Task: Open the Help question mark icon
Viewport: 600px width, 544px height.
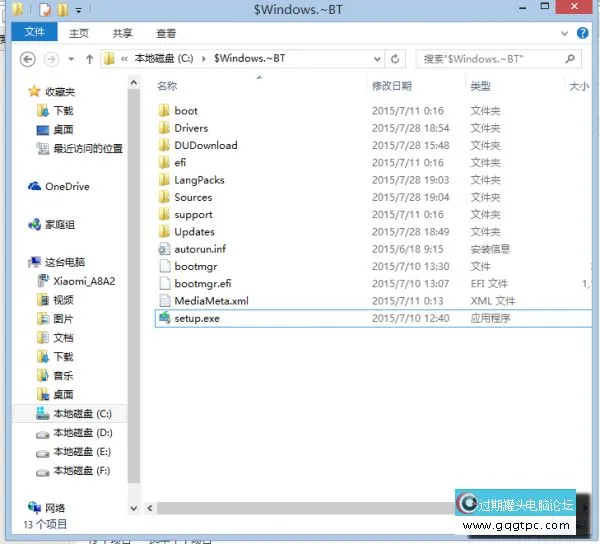Action: [582, 33]
